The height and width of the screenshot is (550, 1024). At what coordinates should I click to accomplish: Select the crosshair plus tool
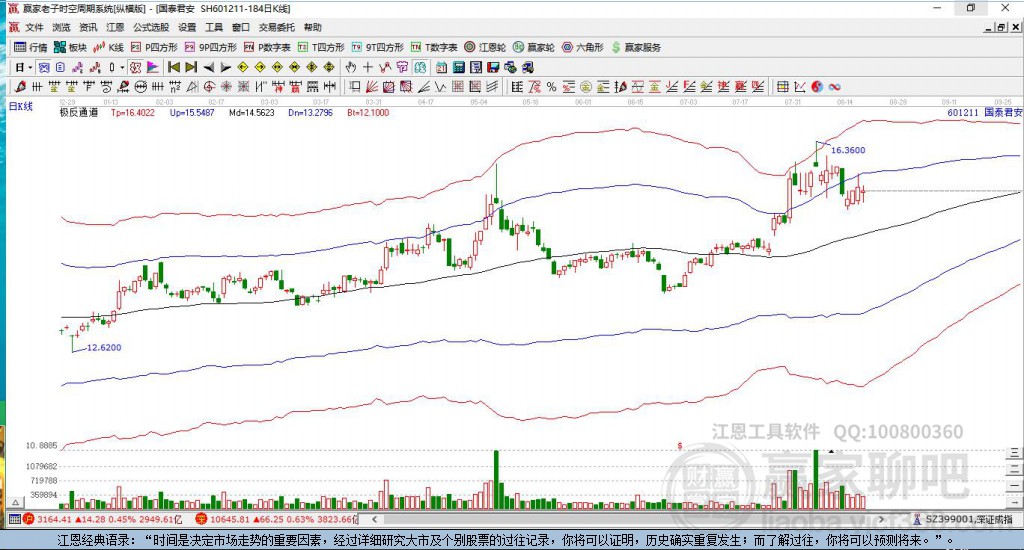[368, 67]
